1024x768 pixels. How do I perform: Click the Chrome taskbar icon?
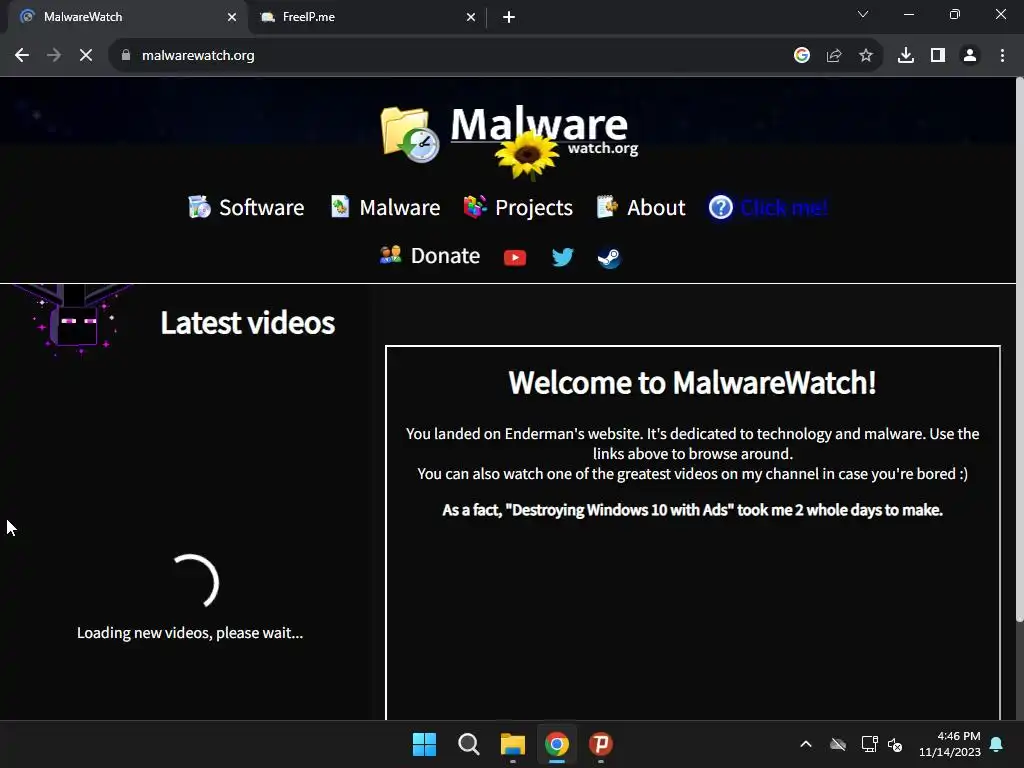tap(557, 744)
